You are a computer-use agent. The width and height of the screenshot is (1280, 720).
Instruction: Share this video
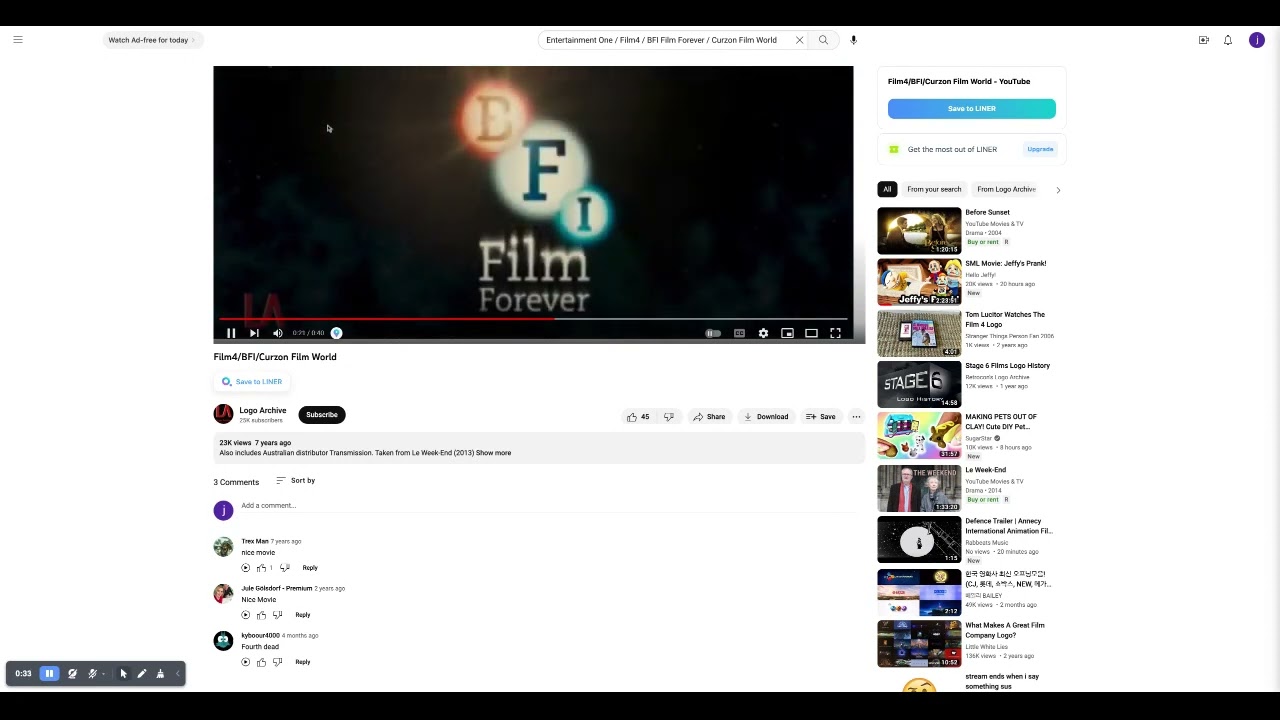709,417
